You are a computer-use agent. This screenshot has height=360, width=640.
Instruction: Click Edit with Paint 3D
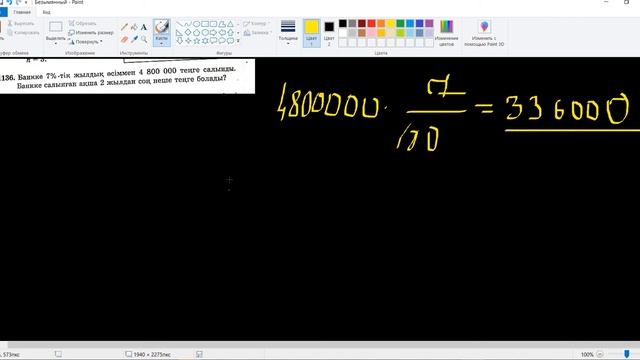pos(484,33)
